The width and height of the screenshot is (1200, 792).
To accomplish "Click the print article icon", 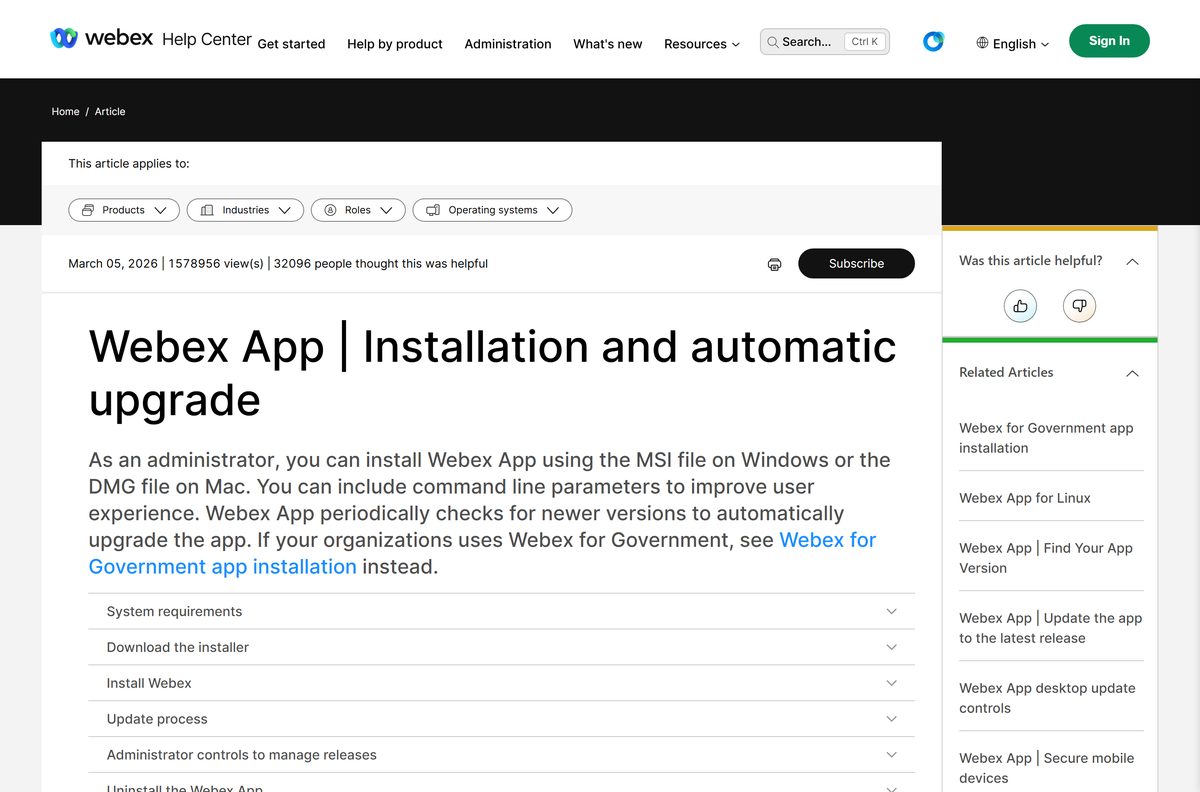I will [x=774, y=264].
